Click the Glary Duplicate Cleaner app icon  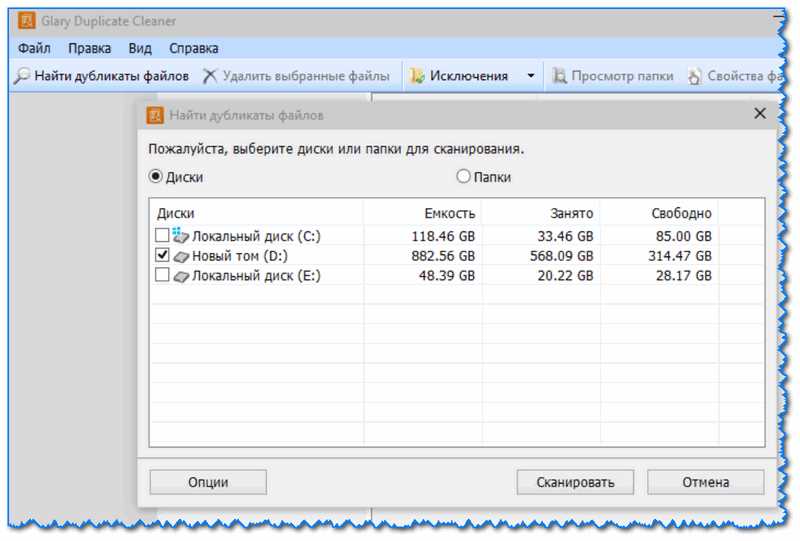pos(27,21)
